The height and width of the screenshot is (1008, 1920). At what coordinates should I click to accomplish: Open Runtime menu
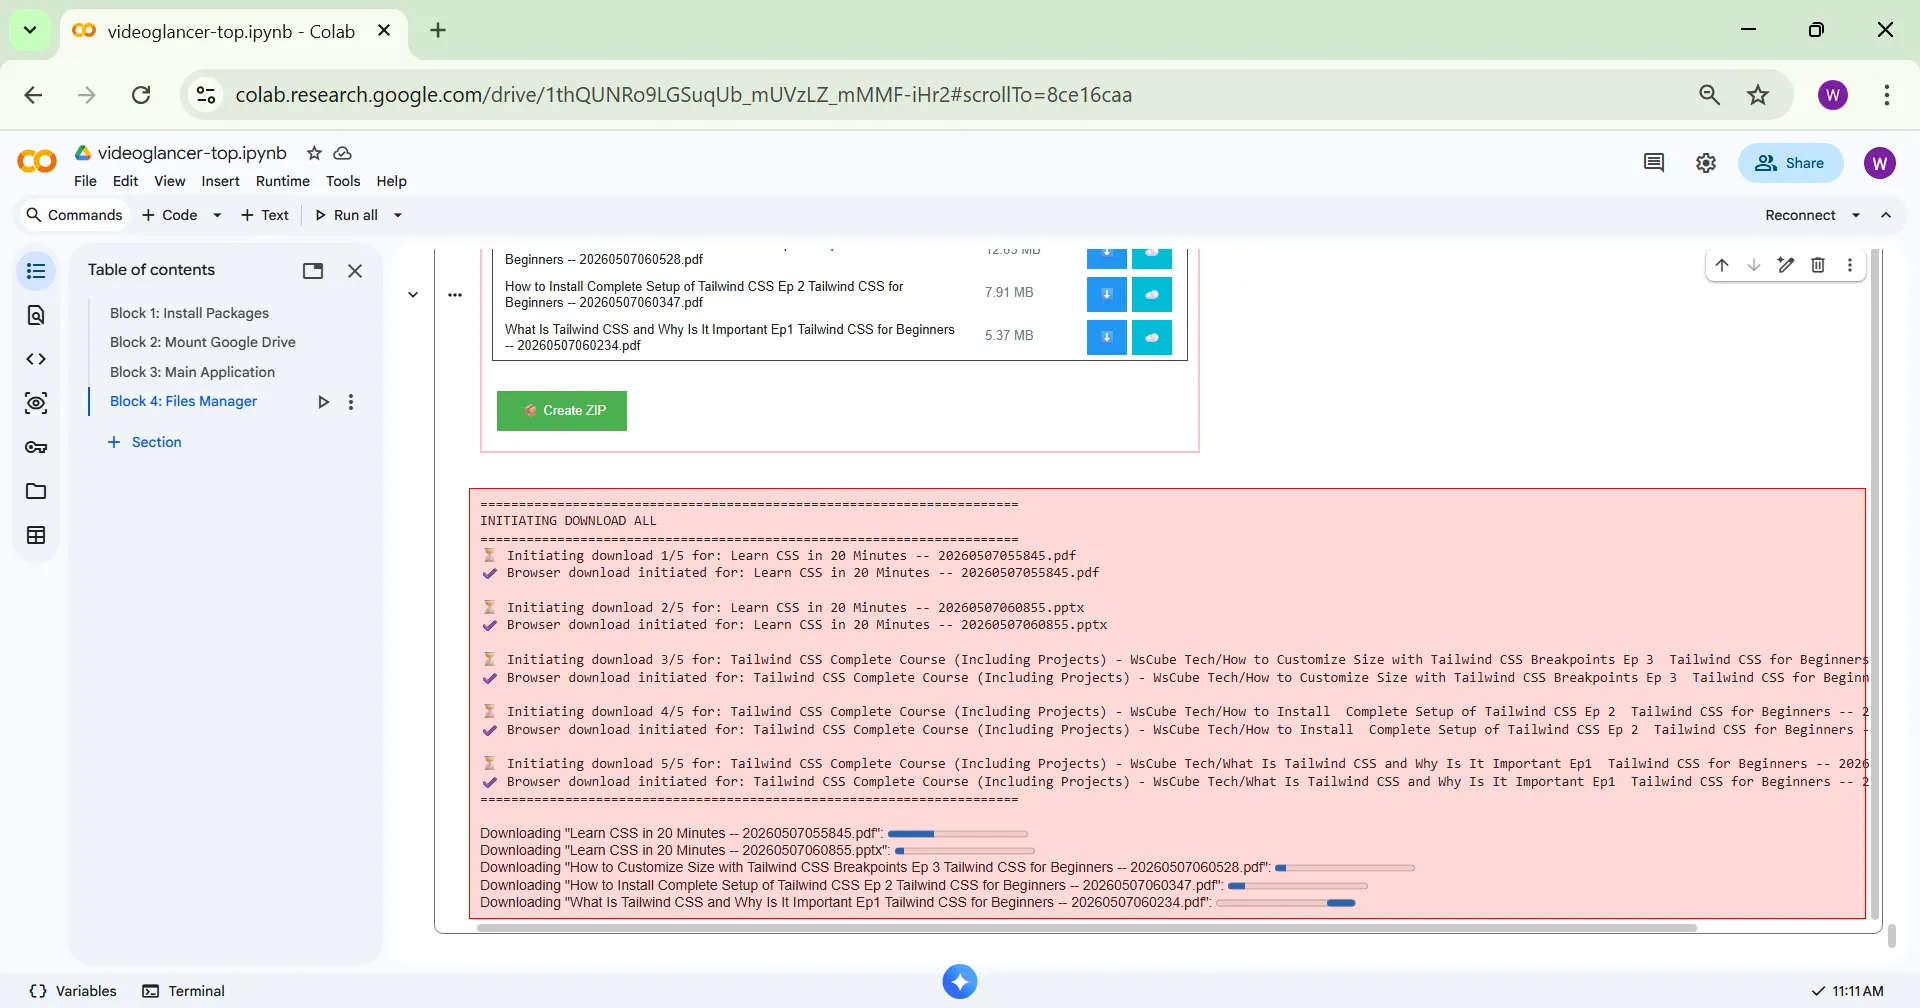[x=282, y=181]
